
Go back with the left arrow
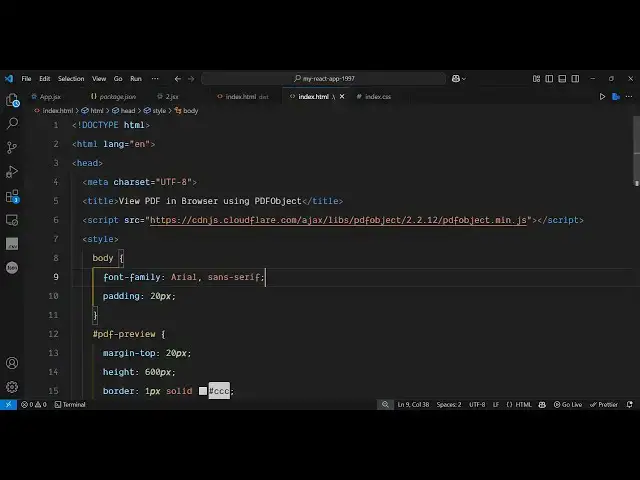(x=178, y=79)
